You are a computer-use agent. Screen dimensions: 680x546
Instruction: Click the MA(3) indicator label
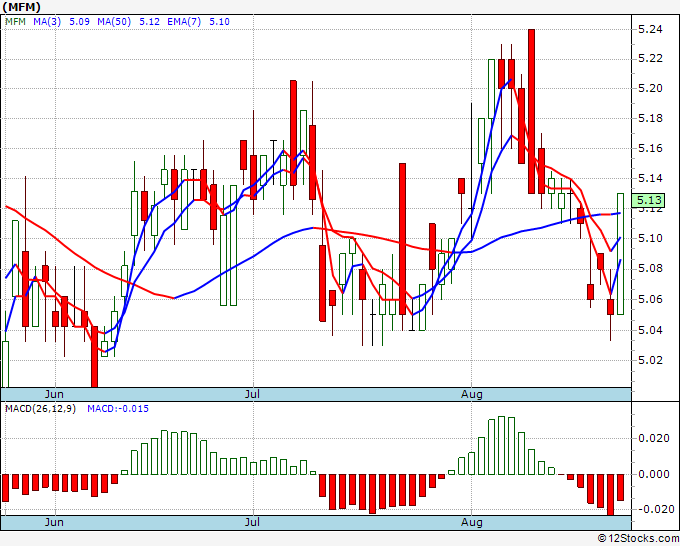point(47,22)
